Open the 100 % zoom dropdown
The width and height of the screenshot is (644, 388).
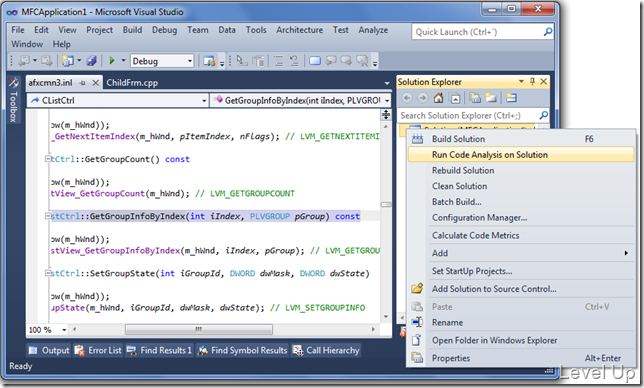[x=64, y=330]
